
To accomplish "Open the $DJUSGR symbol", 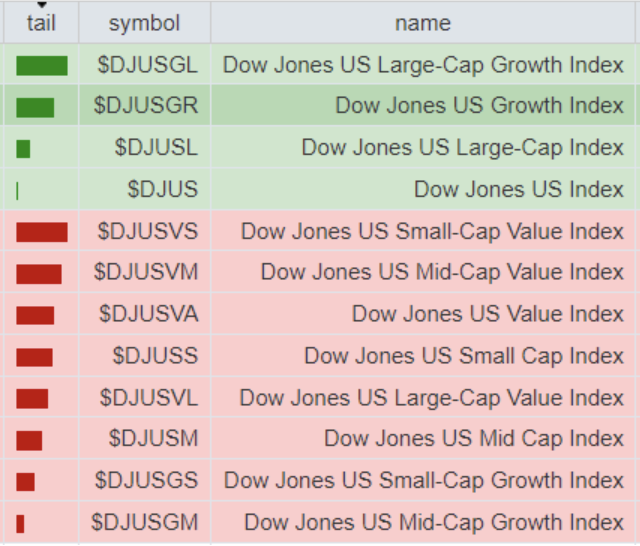I will tap(146, 105).
